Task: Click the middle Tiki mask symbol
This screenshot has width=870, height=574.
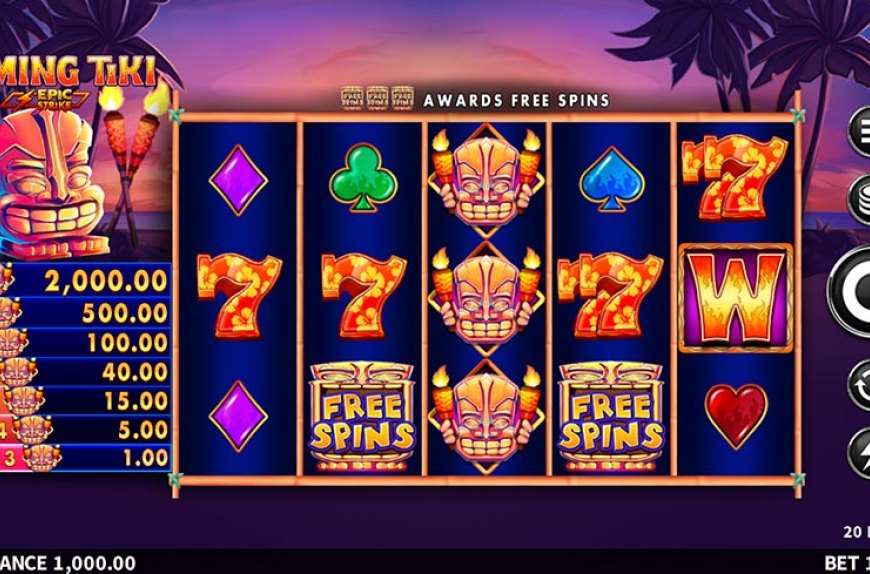Action: pyautogui.click(x=486, y=298)
